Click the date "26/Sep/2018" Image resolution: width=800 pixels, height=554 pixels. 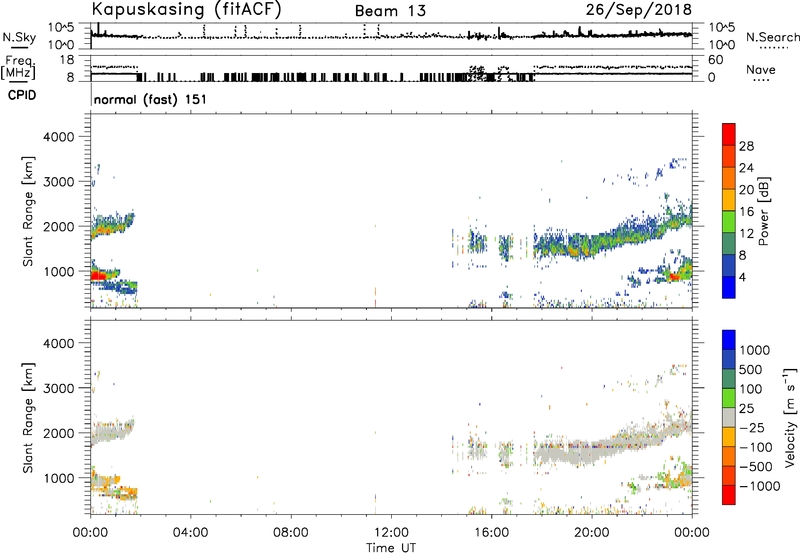639,9
